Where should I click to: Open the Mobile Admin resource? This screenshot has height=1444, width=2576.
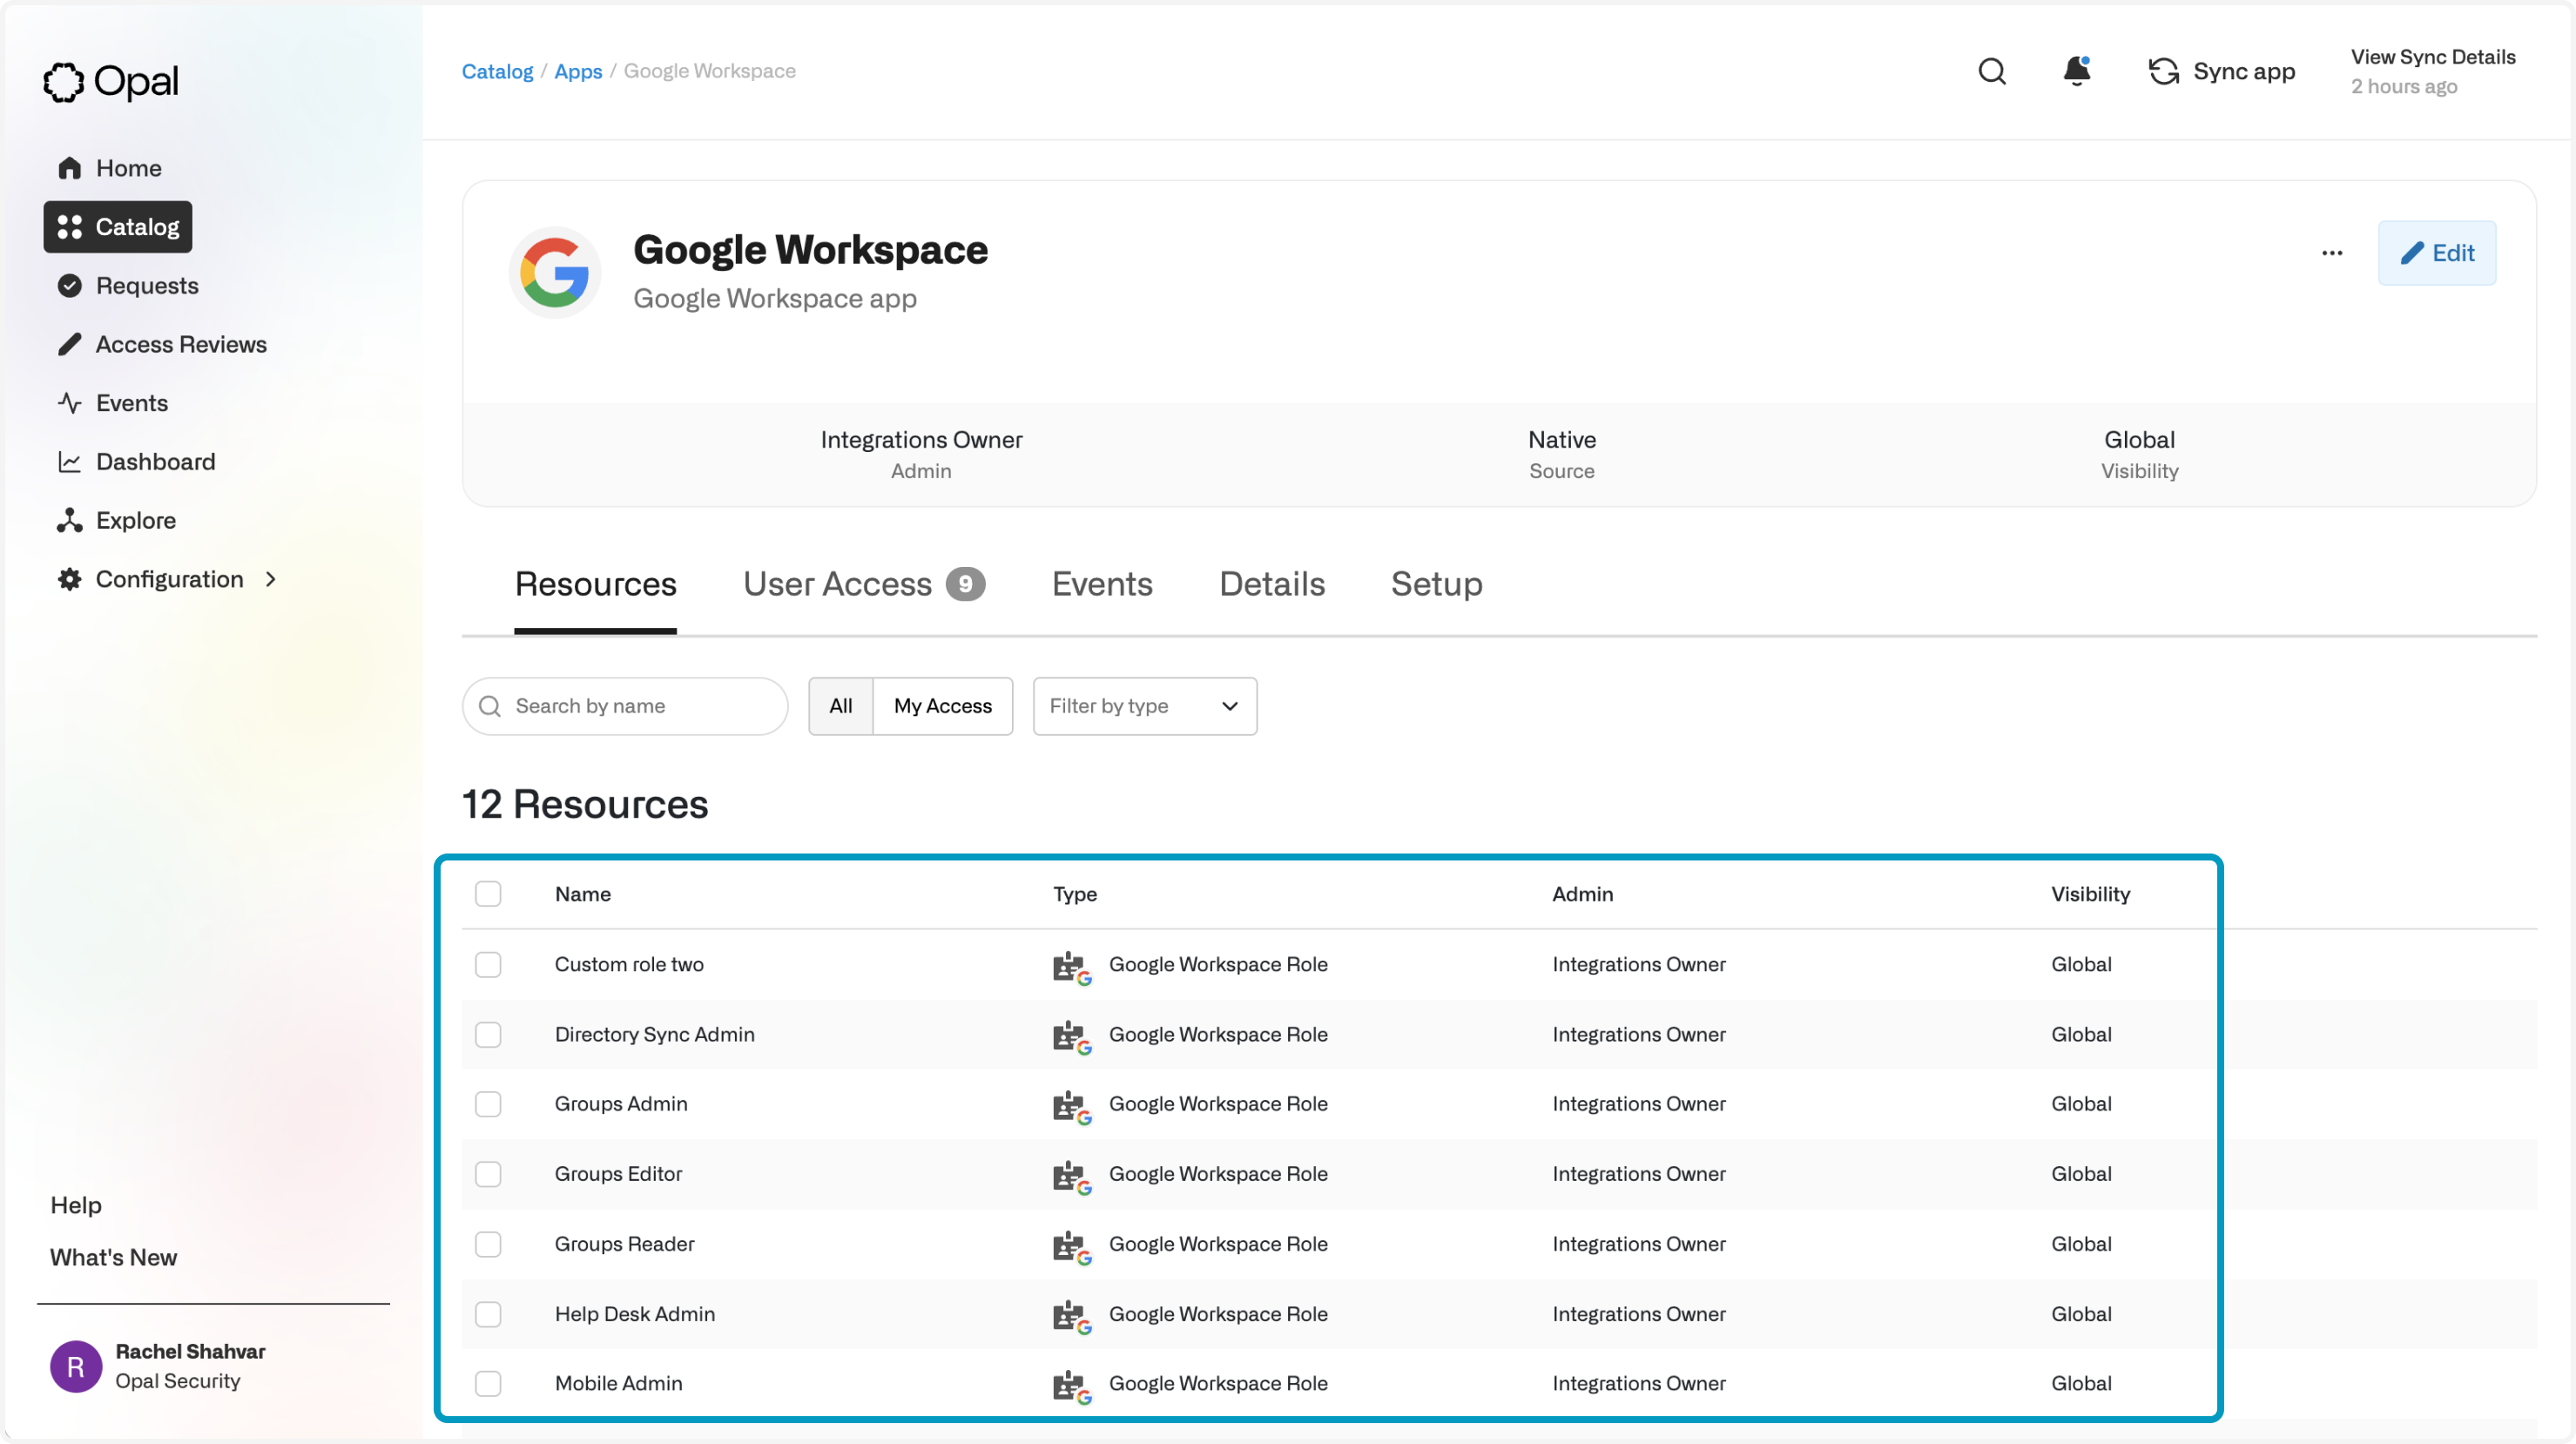618,1383
